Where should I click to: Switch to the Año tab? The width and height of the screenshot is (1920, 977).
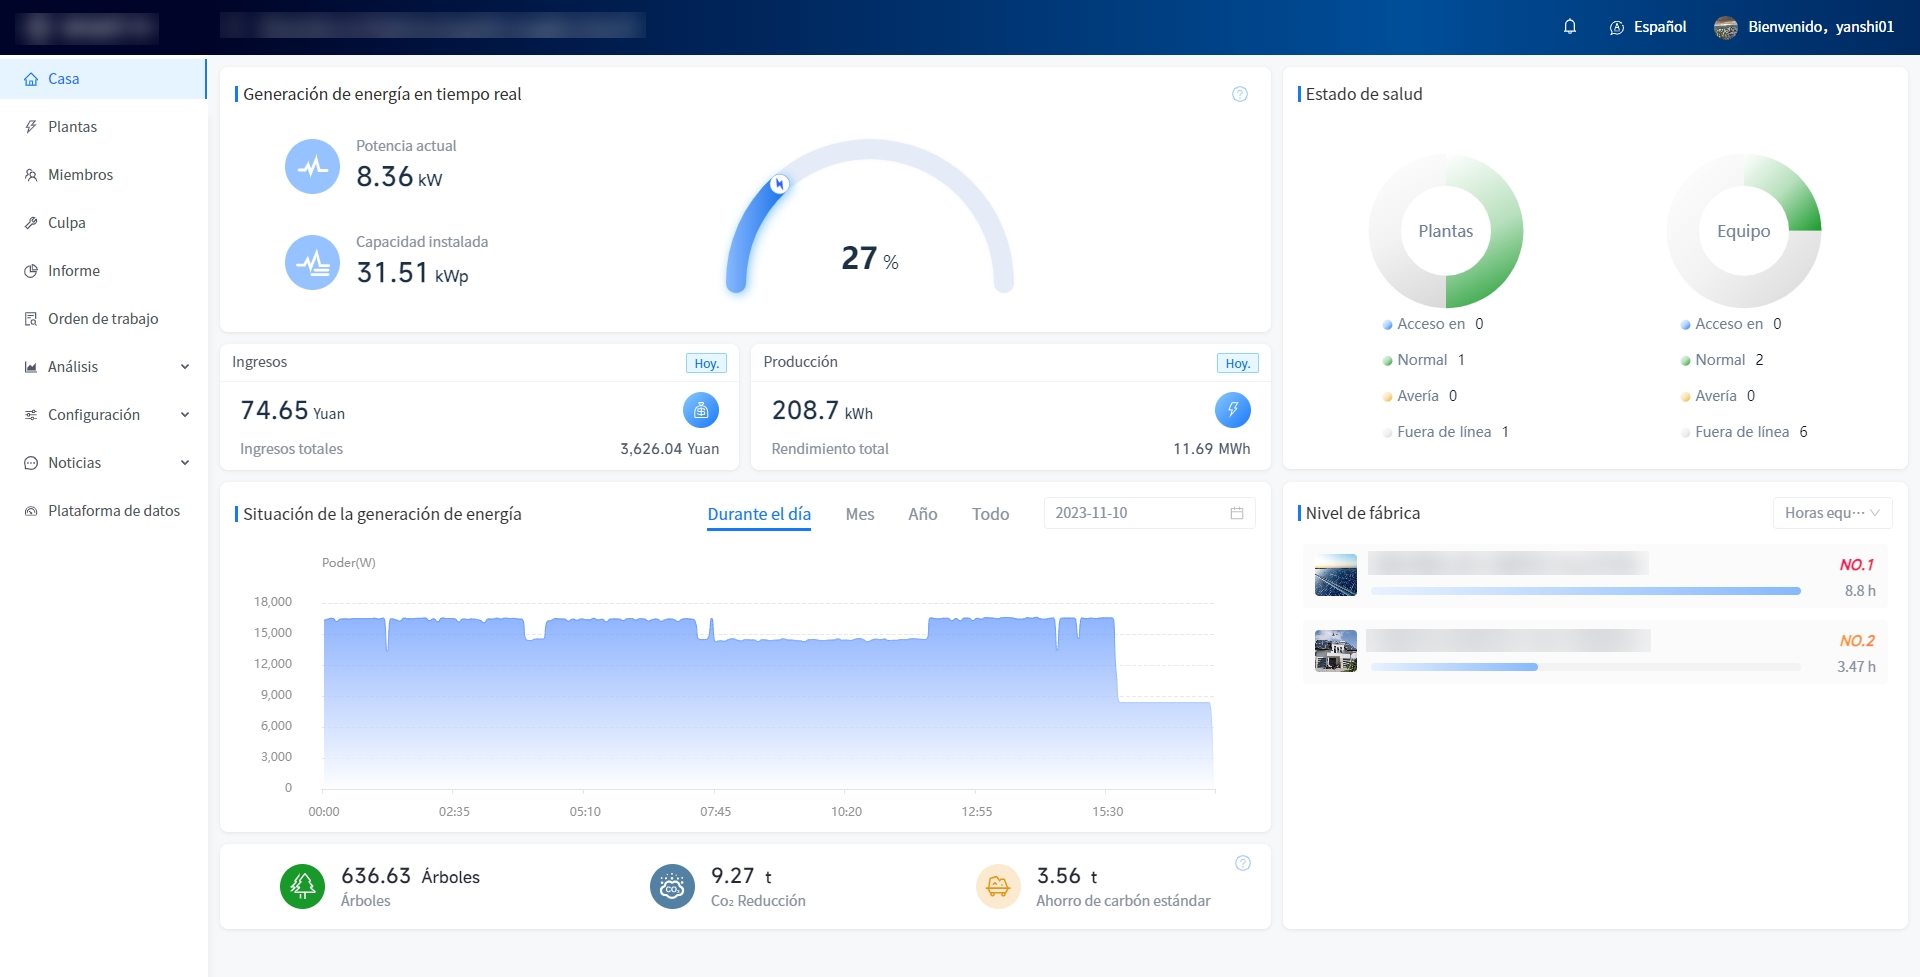[923, 514]
